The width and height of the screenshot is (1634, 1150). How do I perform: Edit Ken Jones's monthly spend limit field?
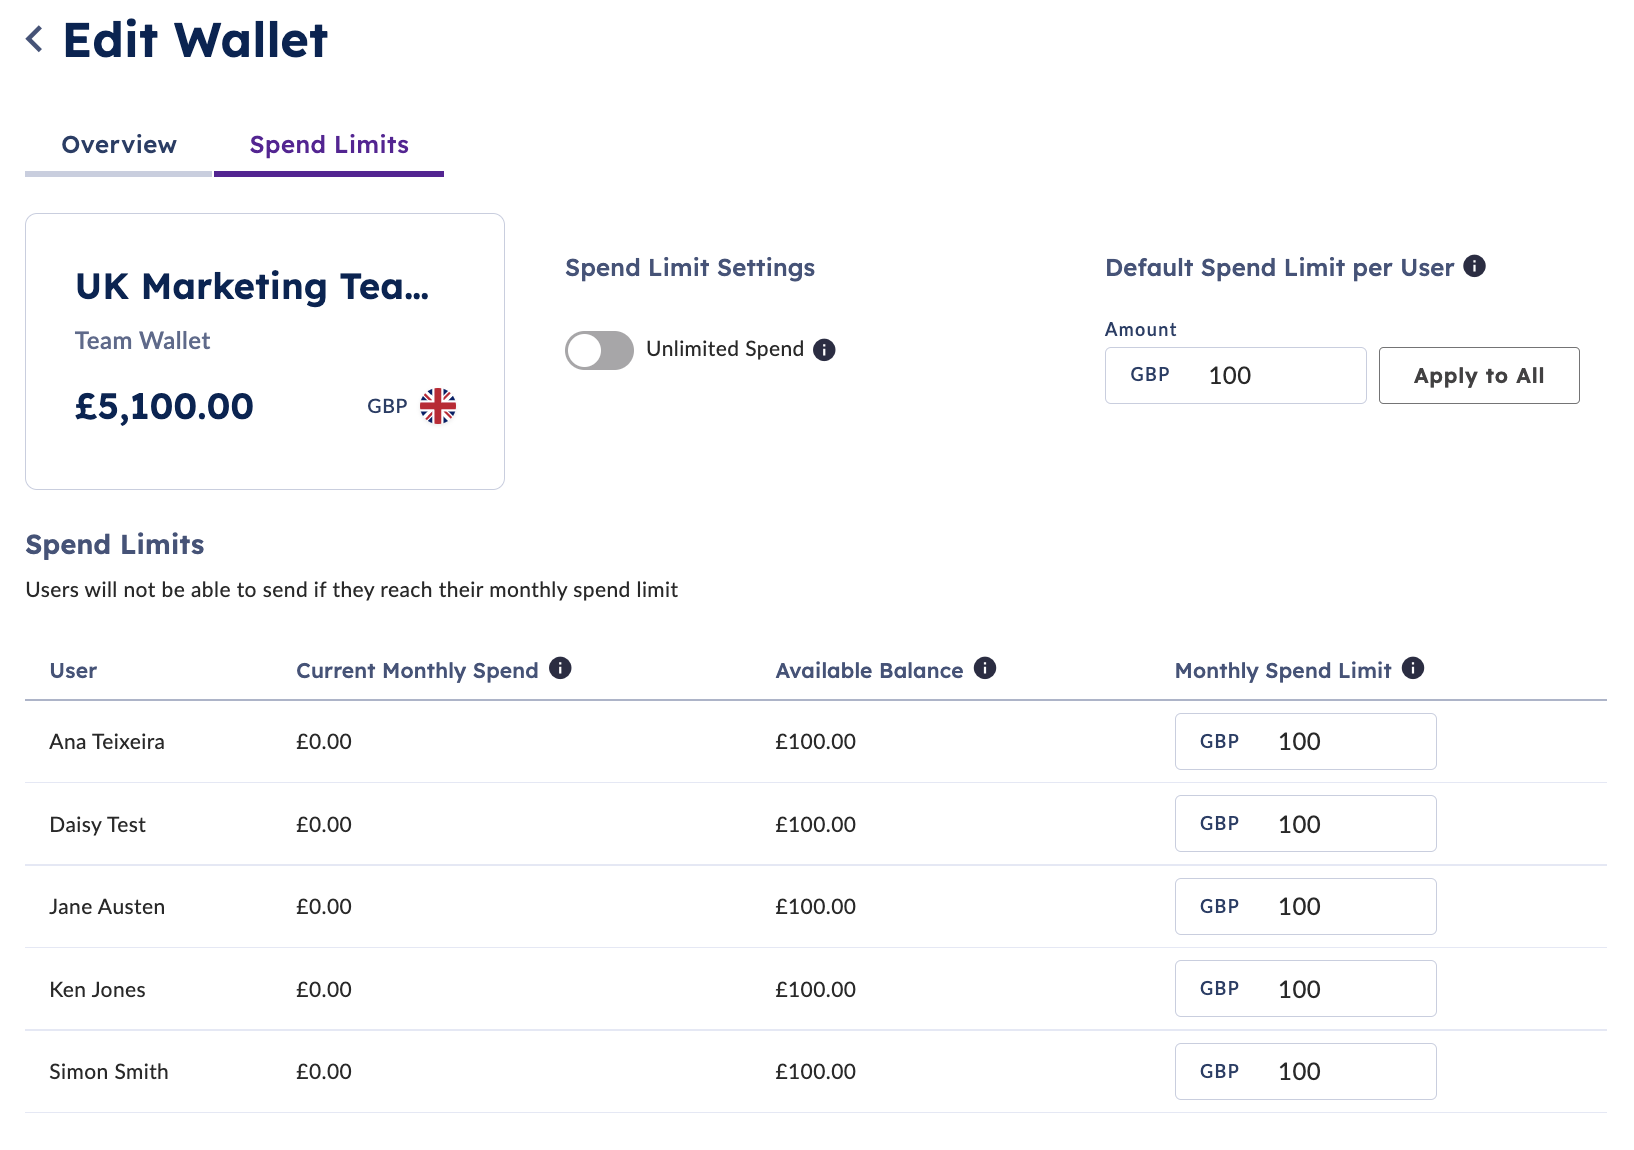(1305, 989)
